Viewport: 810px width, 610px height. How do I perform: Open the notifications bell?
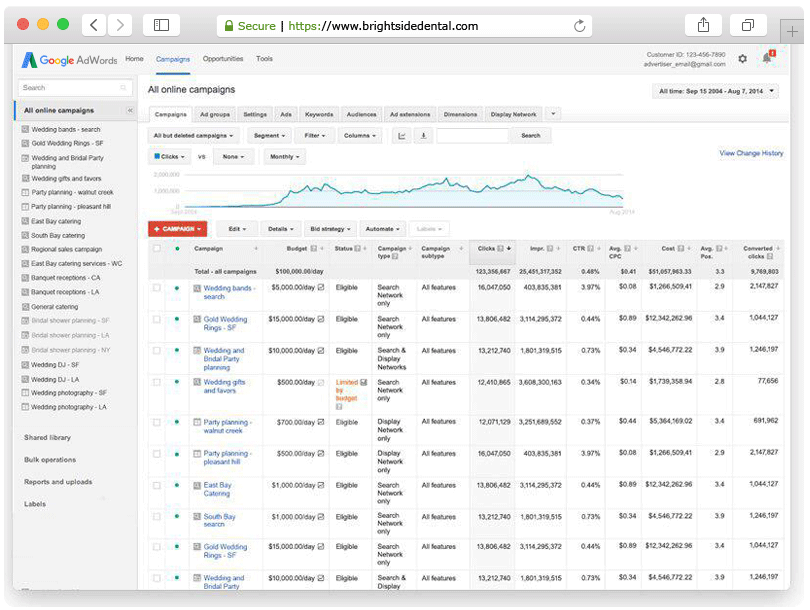click(767, 58)
